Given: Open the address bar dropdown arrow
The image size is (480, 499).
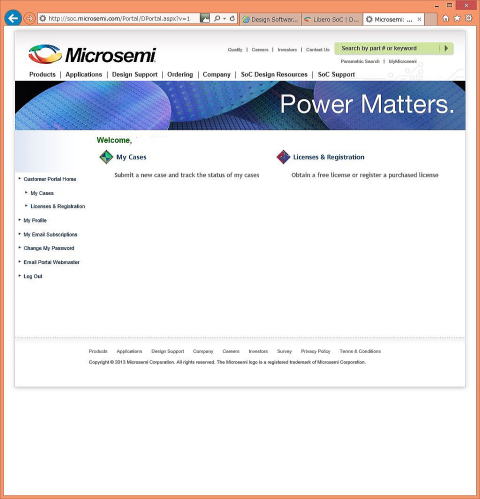Looking at the screenshot, I should (x=224, y=19).
